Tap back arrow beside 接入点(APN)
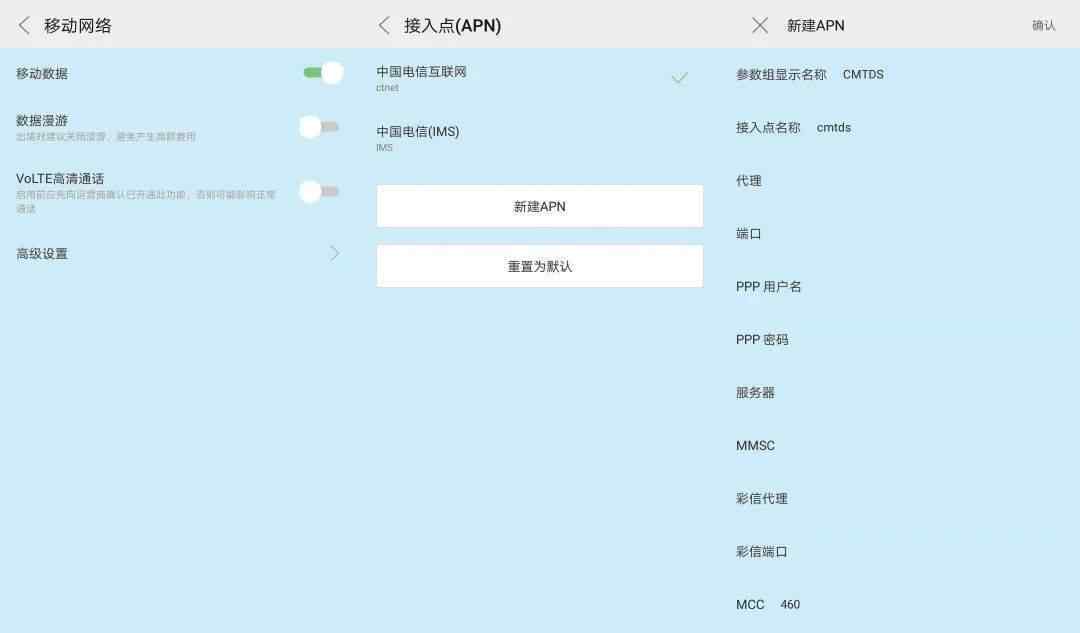The height and width of the screenshot is (633, 1080). [384, 26]
